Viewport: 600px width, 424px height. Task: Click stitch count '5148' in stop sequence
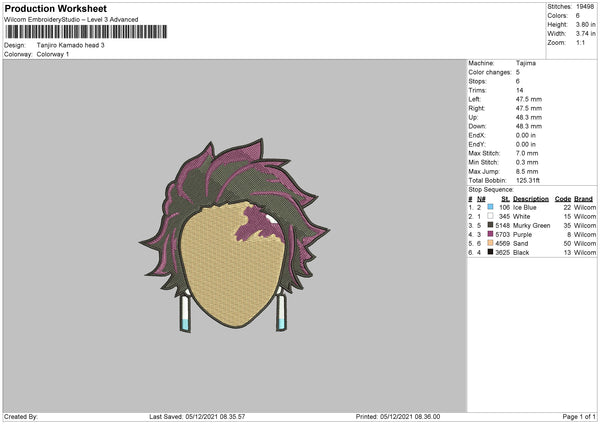502,225
